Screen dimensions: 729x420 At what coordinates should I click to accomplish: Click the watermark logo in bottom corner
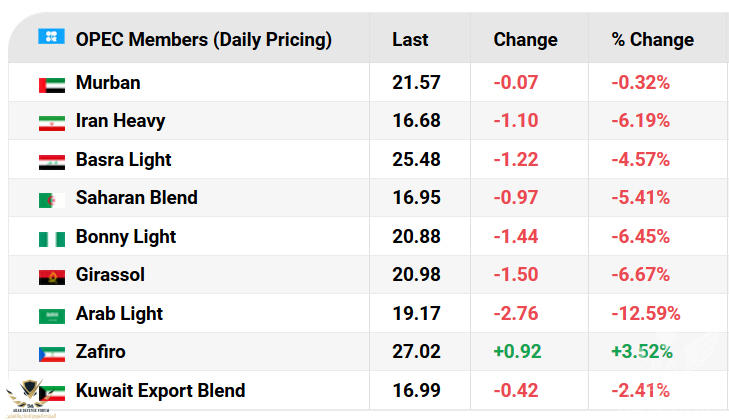click(x=30, y=398)
